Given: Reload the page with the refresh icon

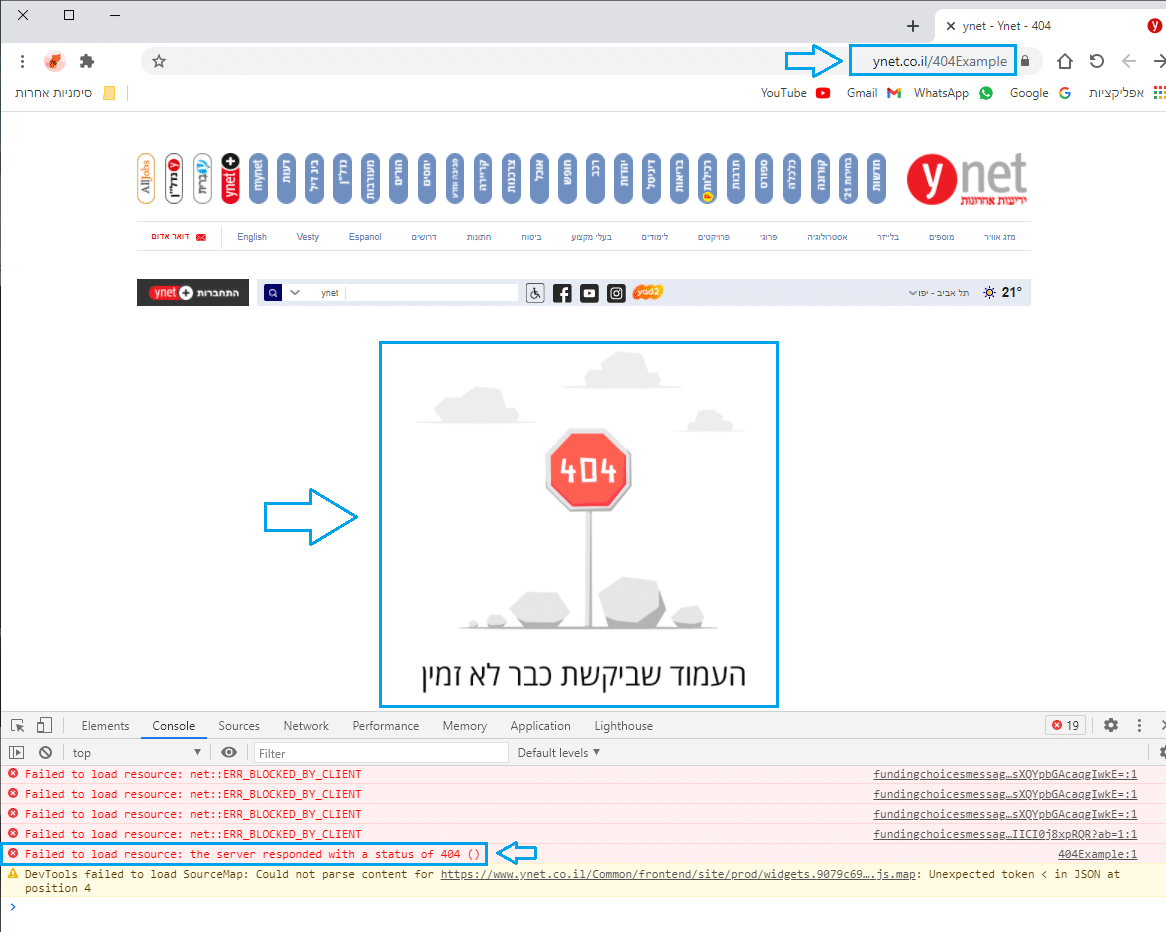Looking at the screenshot, I should point(1097,61).
